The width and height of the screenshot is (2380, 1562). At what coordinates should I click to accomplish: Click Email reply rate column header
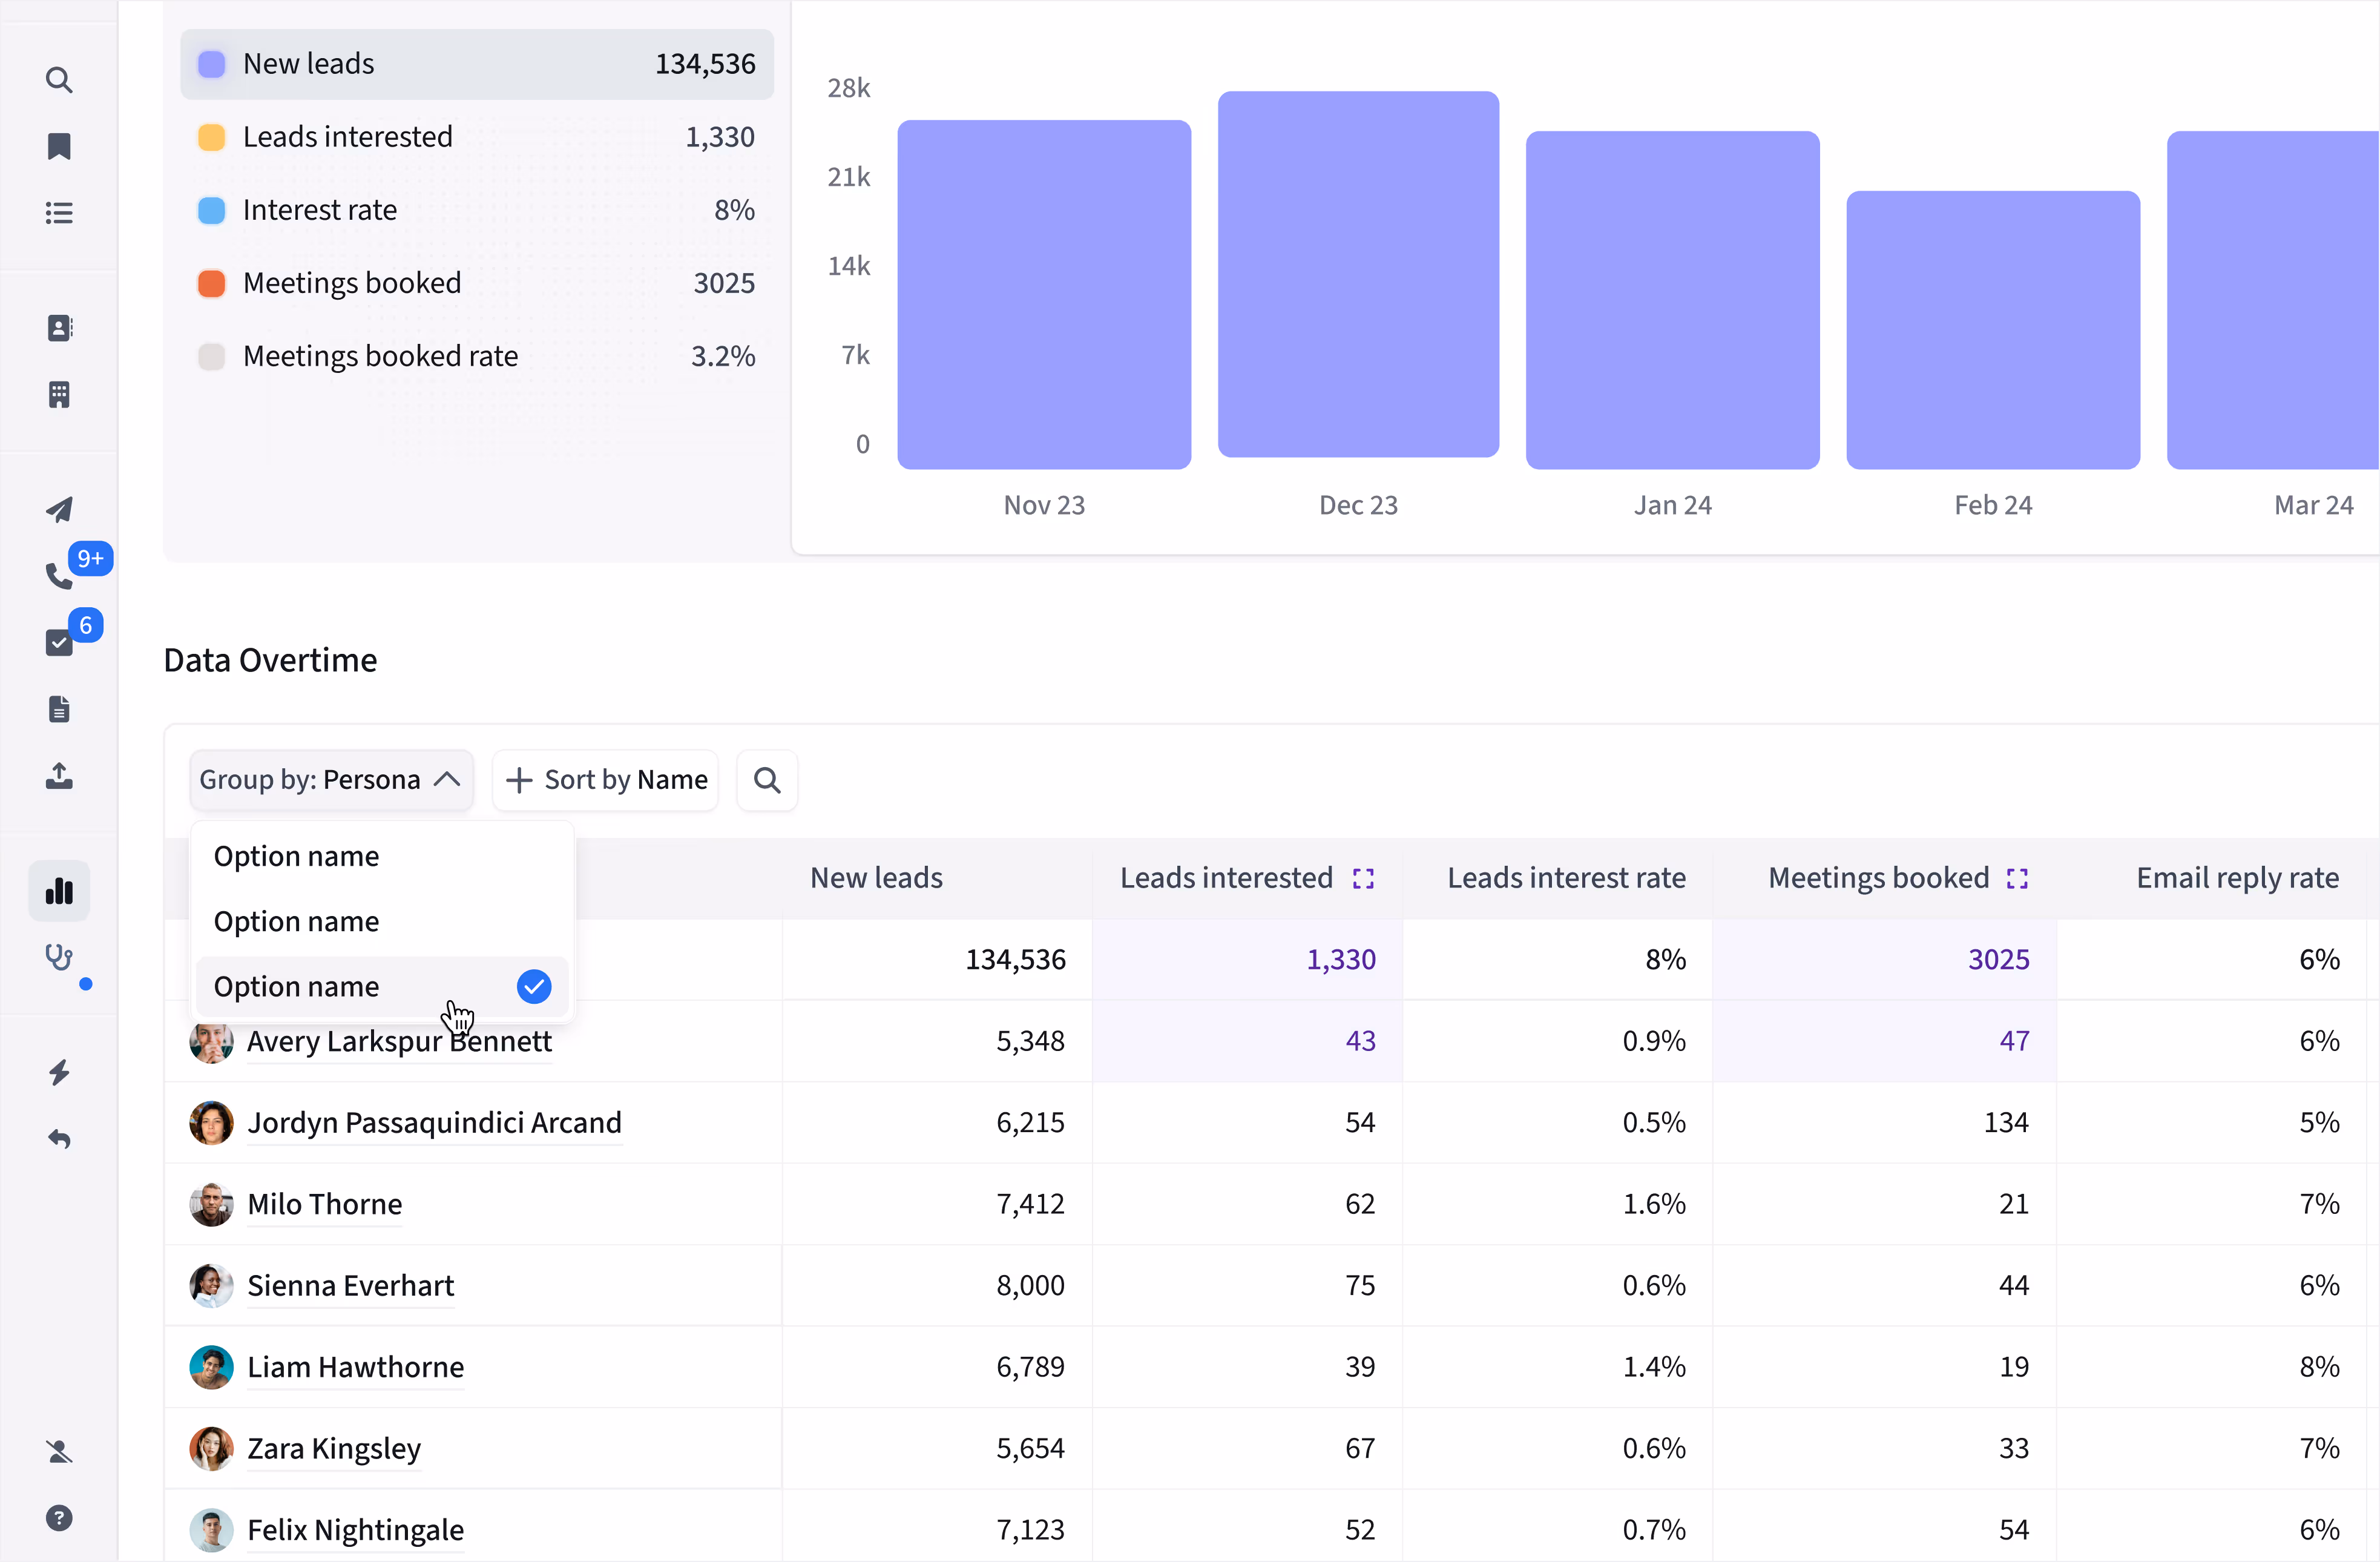(2237, 878)
